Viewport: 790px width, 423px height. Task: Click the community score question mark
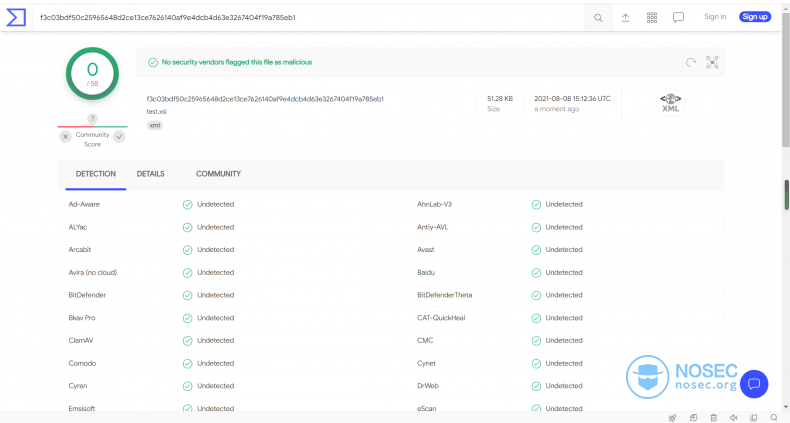(x=92, y=119)
